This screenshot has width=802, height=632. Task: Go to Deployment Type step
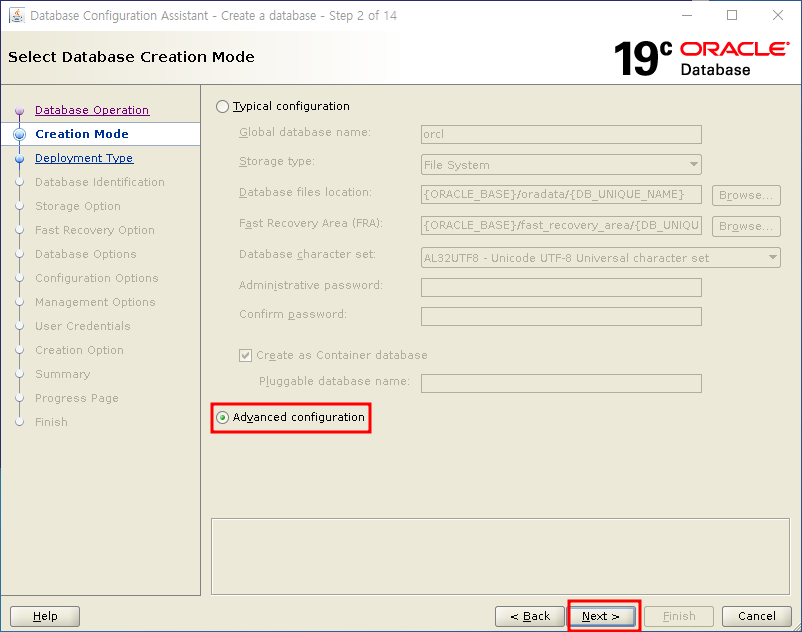pos(84,158)
